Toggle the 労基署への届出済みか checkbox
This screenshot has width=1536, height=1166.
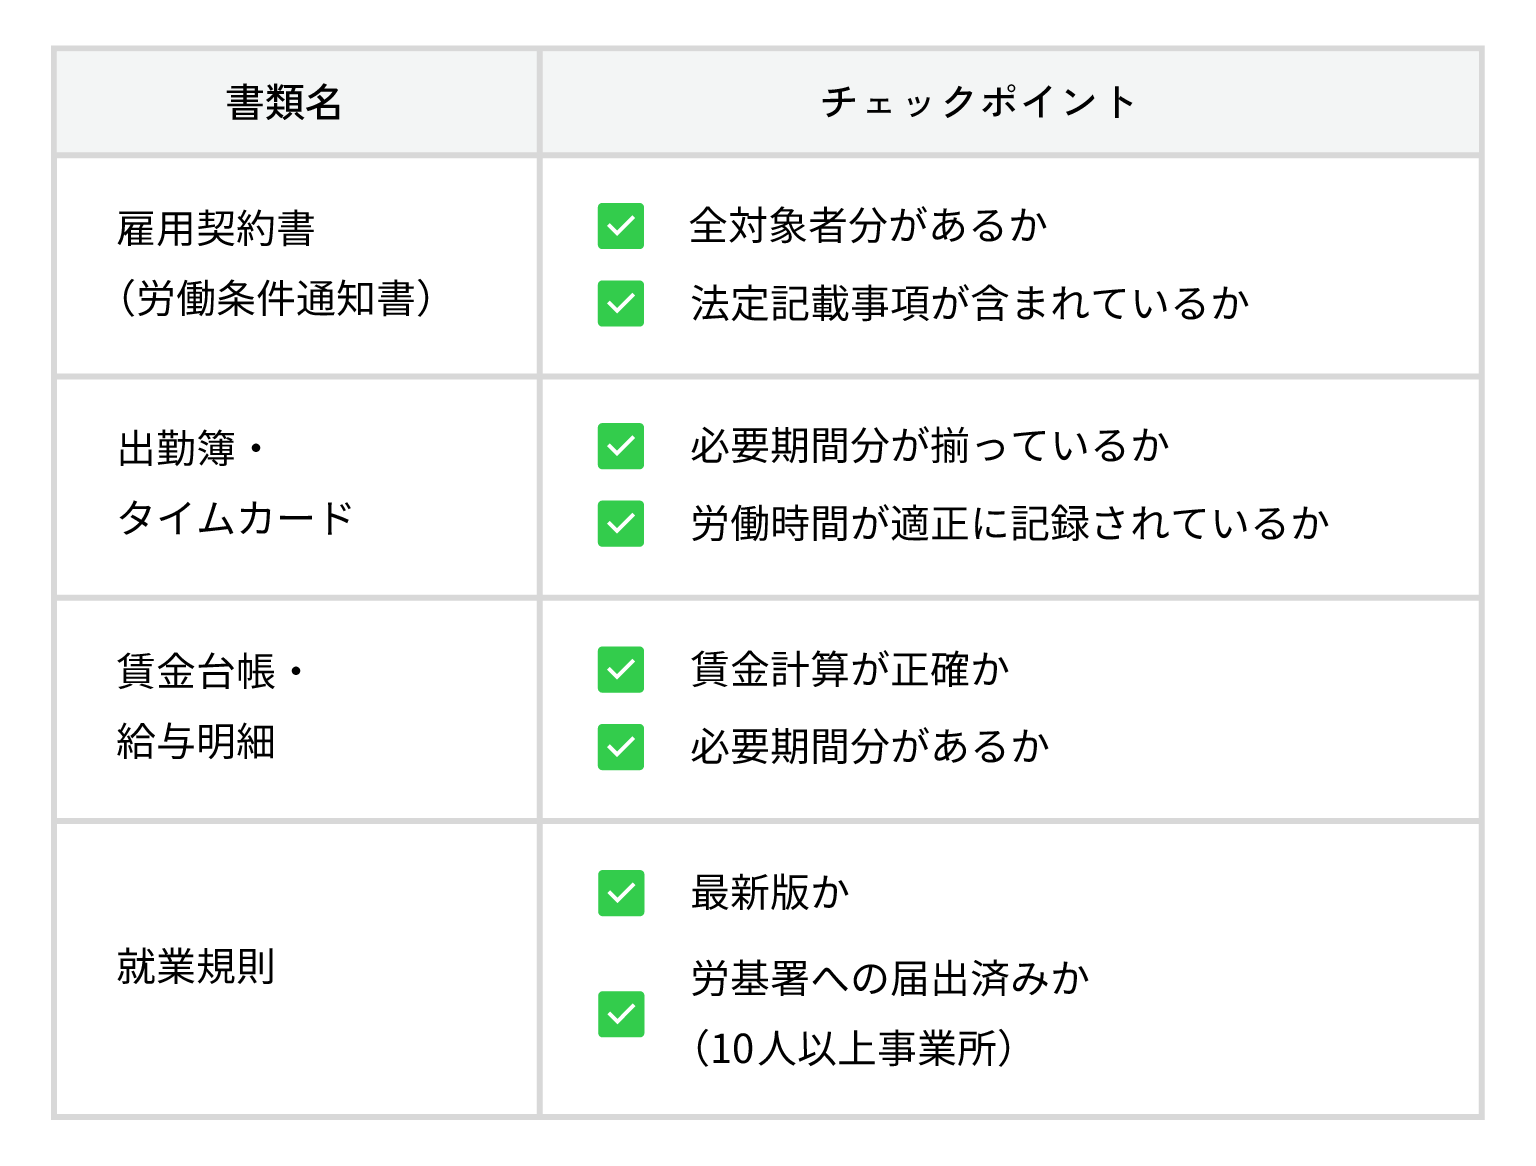coord(621,1014)
